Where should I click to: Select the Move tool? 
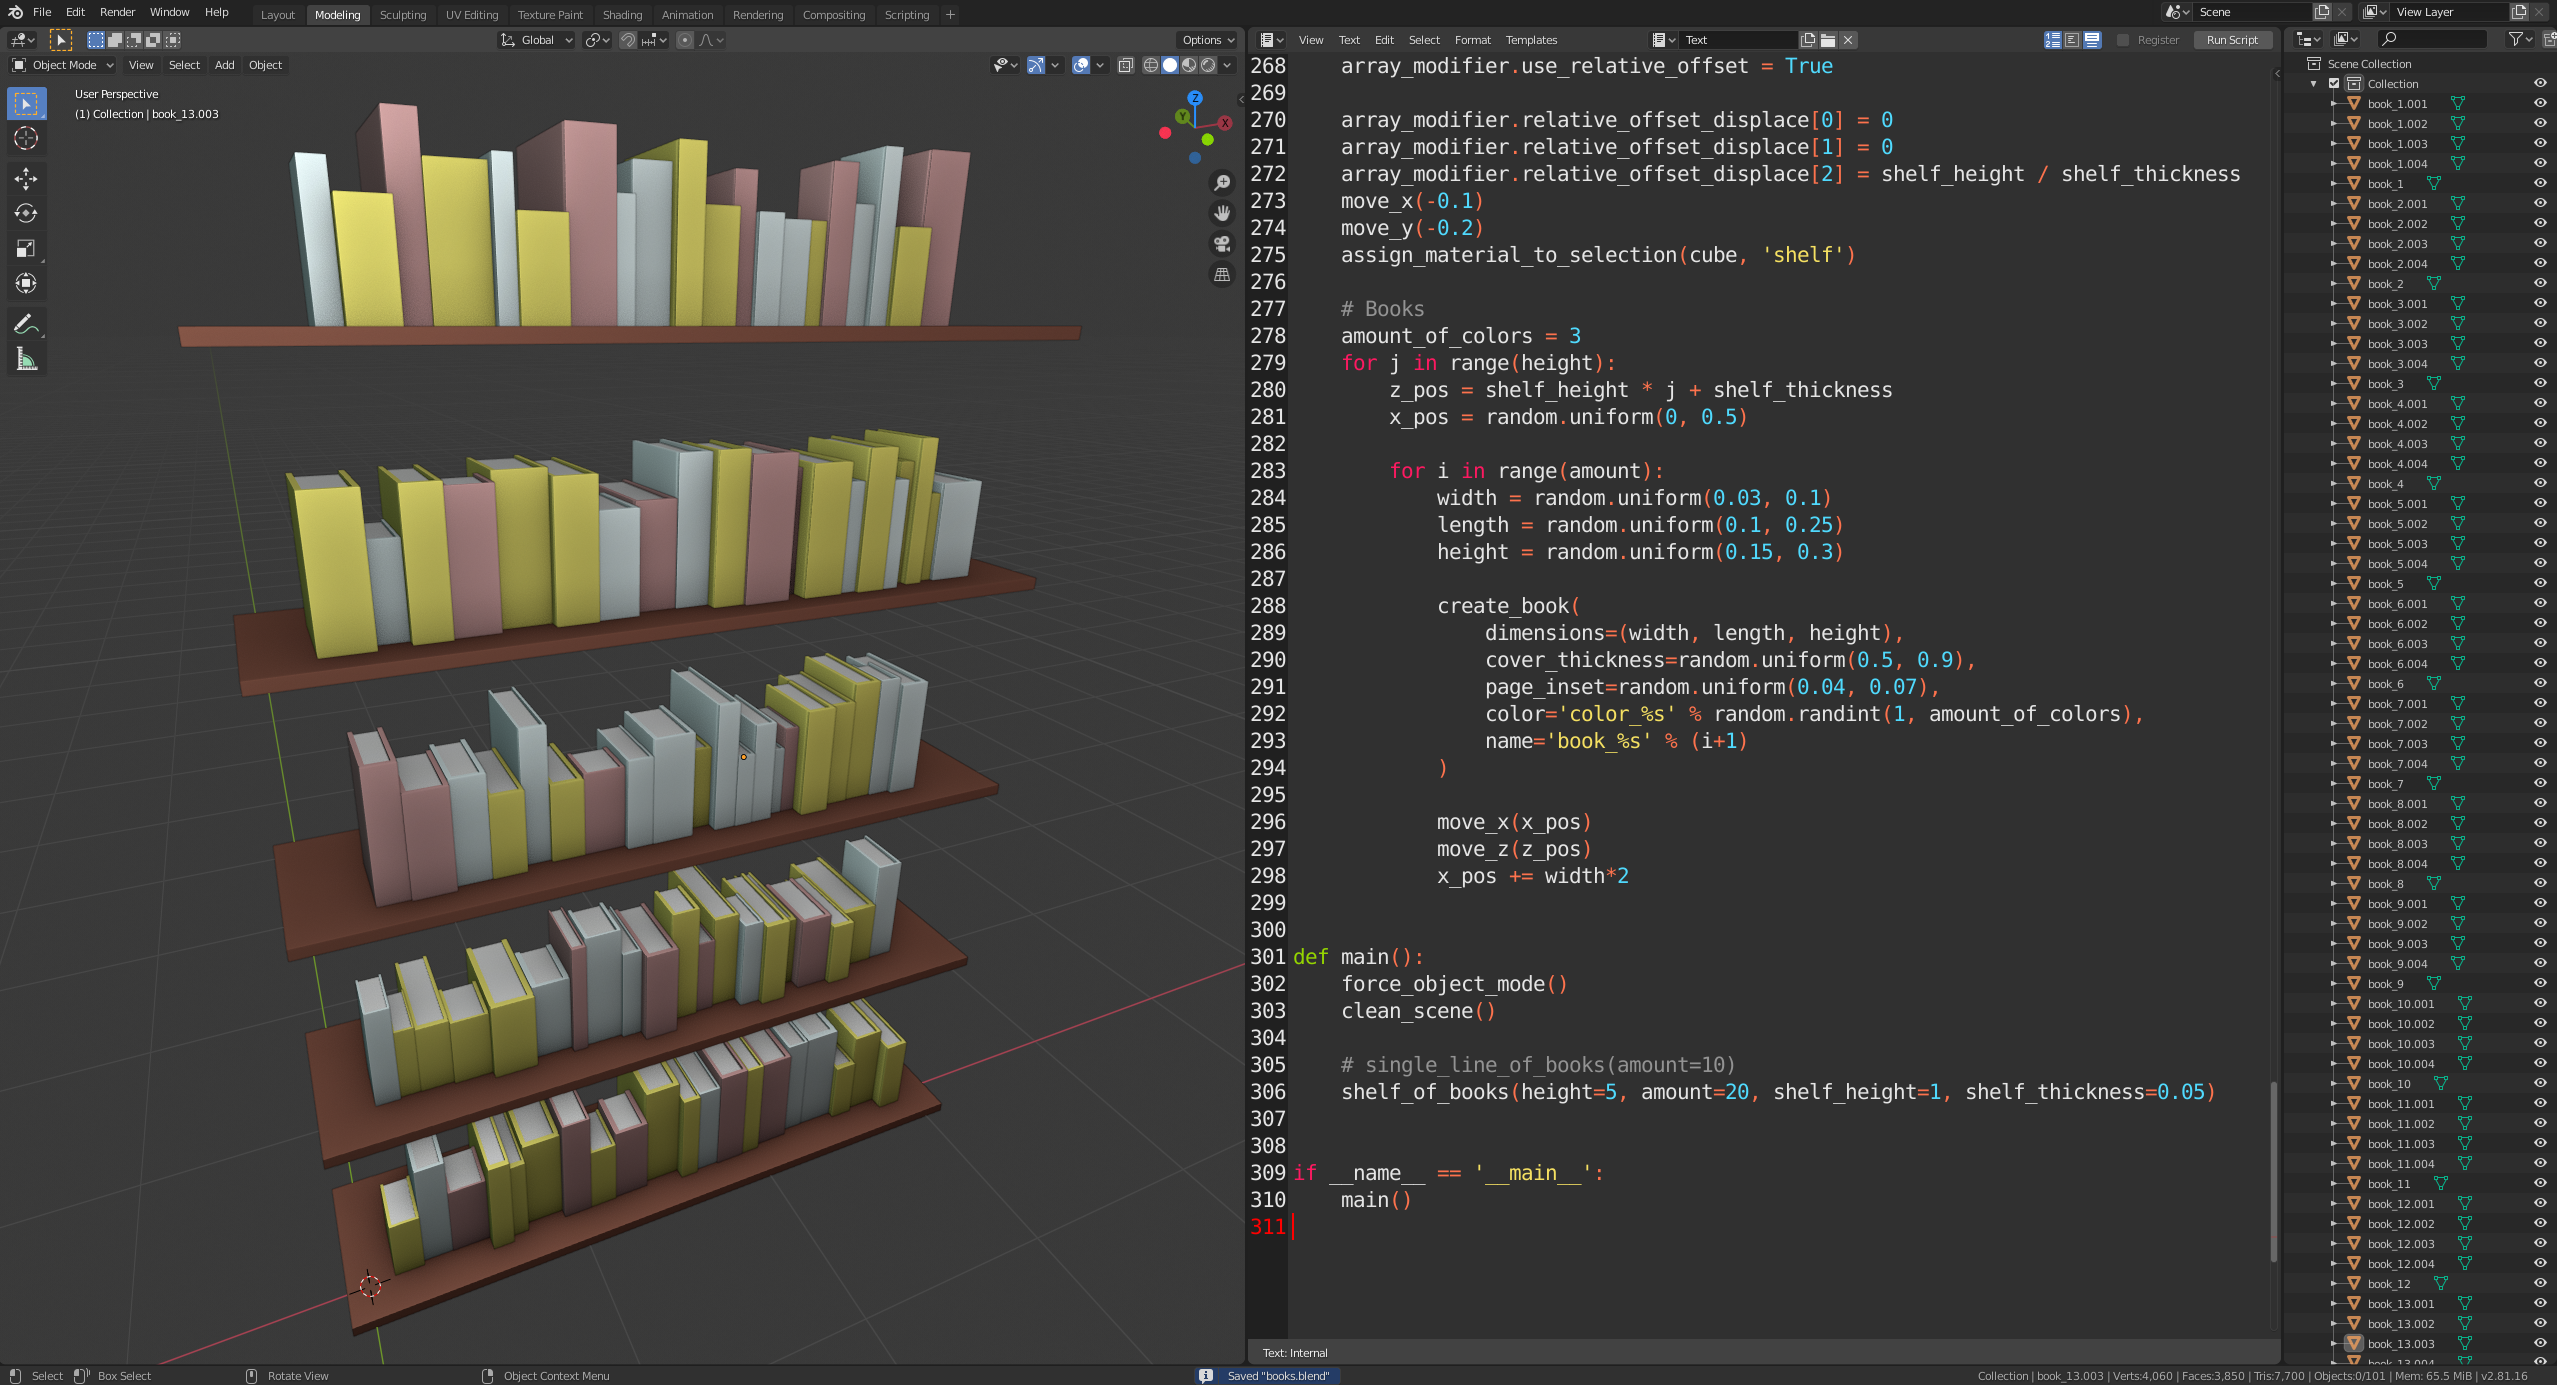[26, 179]
